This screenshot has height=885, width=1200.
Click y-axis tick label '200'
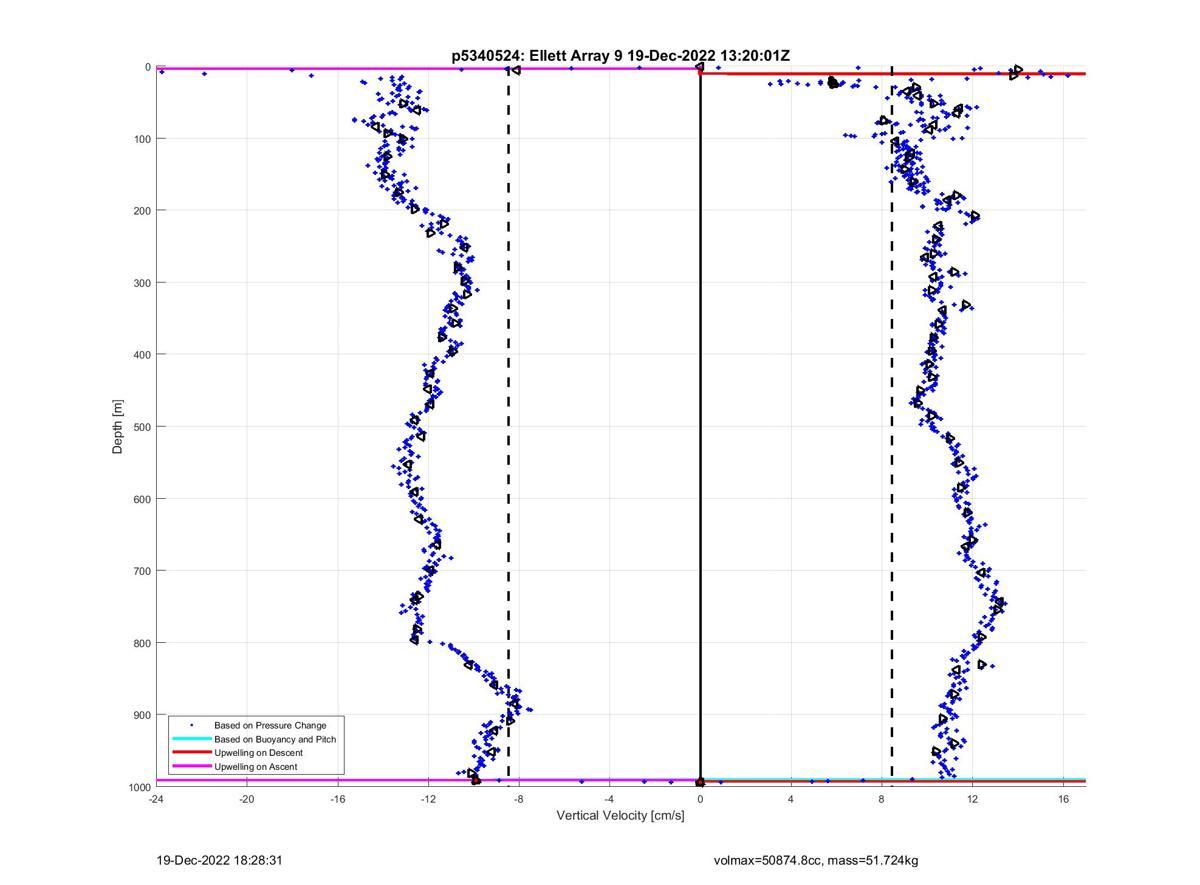(141, 211)
